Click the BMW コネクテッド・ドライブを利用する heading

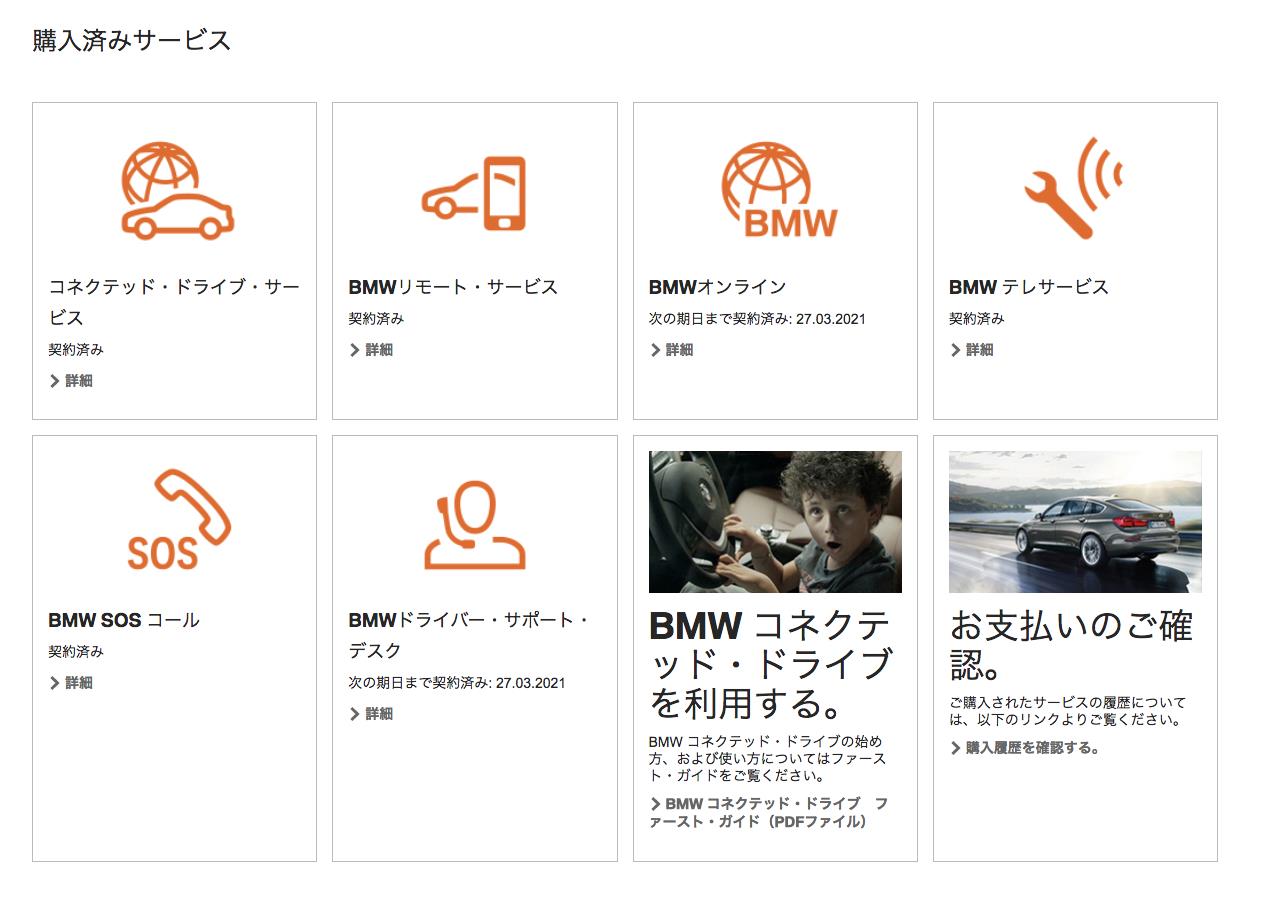pyautogui.click(x=771, y=665)
